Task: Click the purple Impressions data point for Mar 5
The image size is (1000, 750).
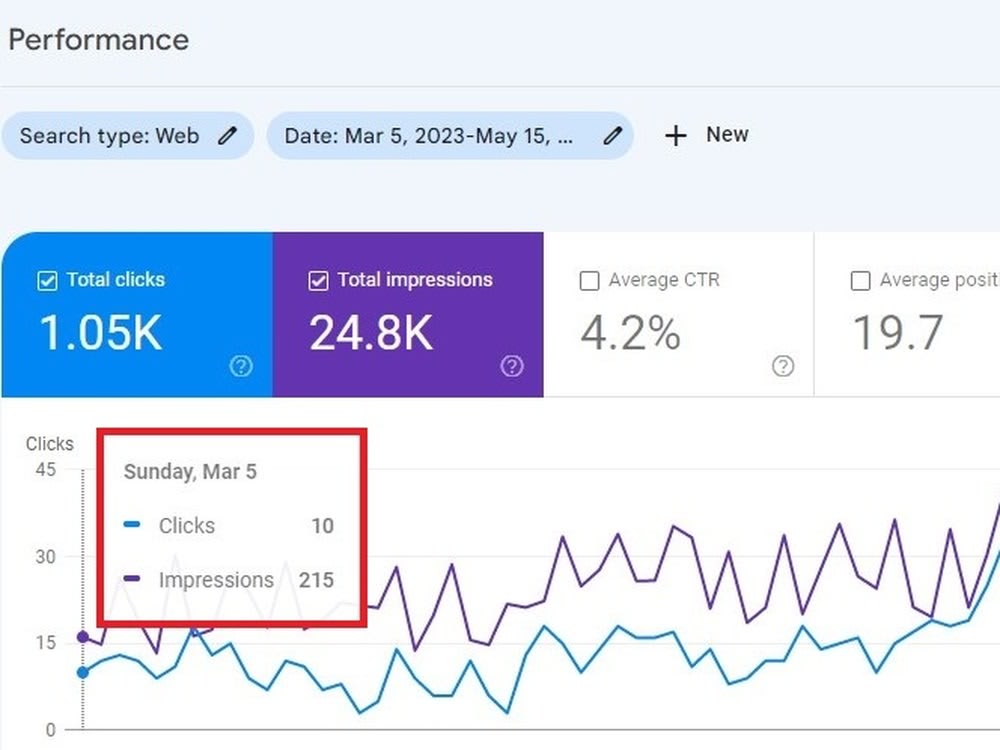Action: pyautogui.click(x=83, y=636)
